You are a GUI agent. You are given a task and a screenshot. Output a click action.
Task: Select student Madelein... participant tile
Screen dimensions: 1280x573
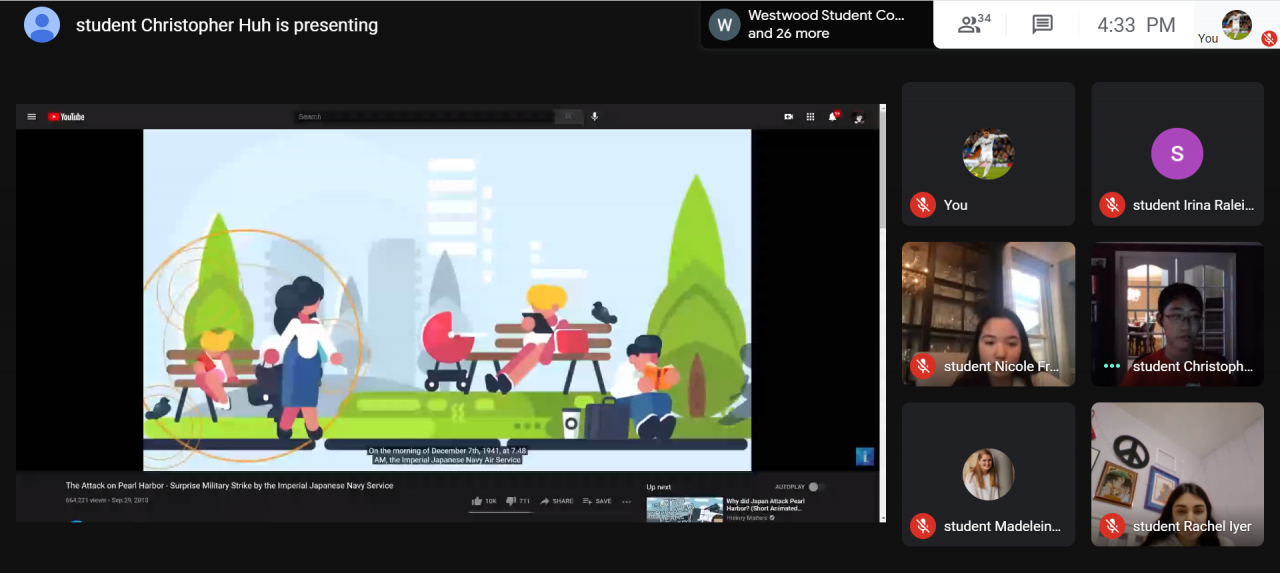pos(988,474)
